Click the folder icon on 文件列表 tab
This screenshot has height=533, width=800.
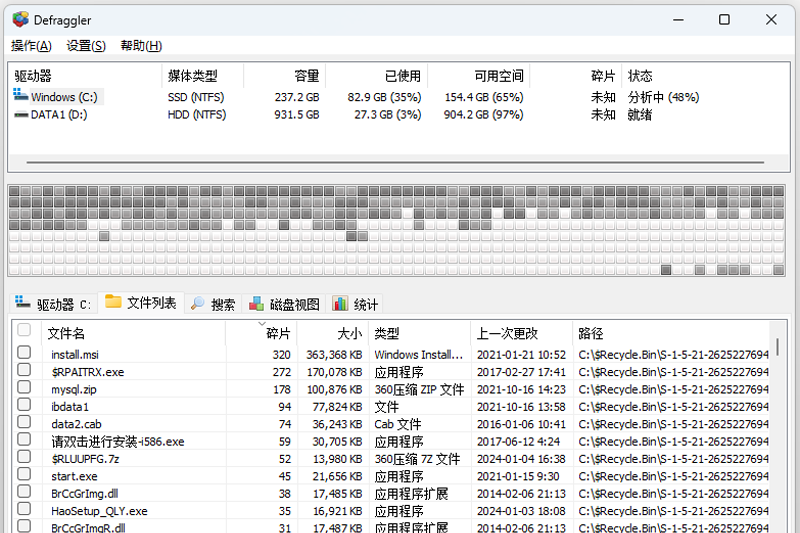113,302
